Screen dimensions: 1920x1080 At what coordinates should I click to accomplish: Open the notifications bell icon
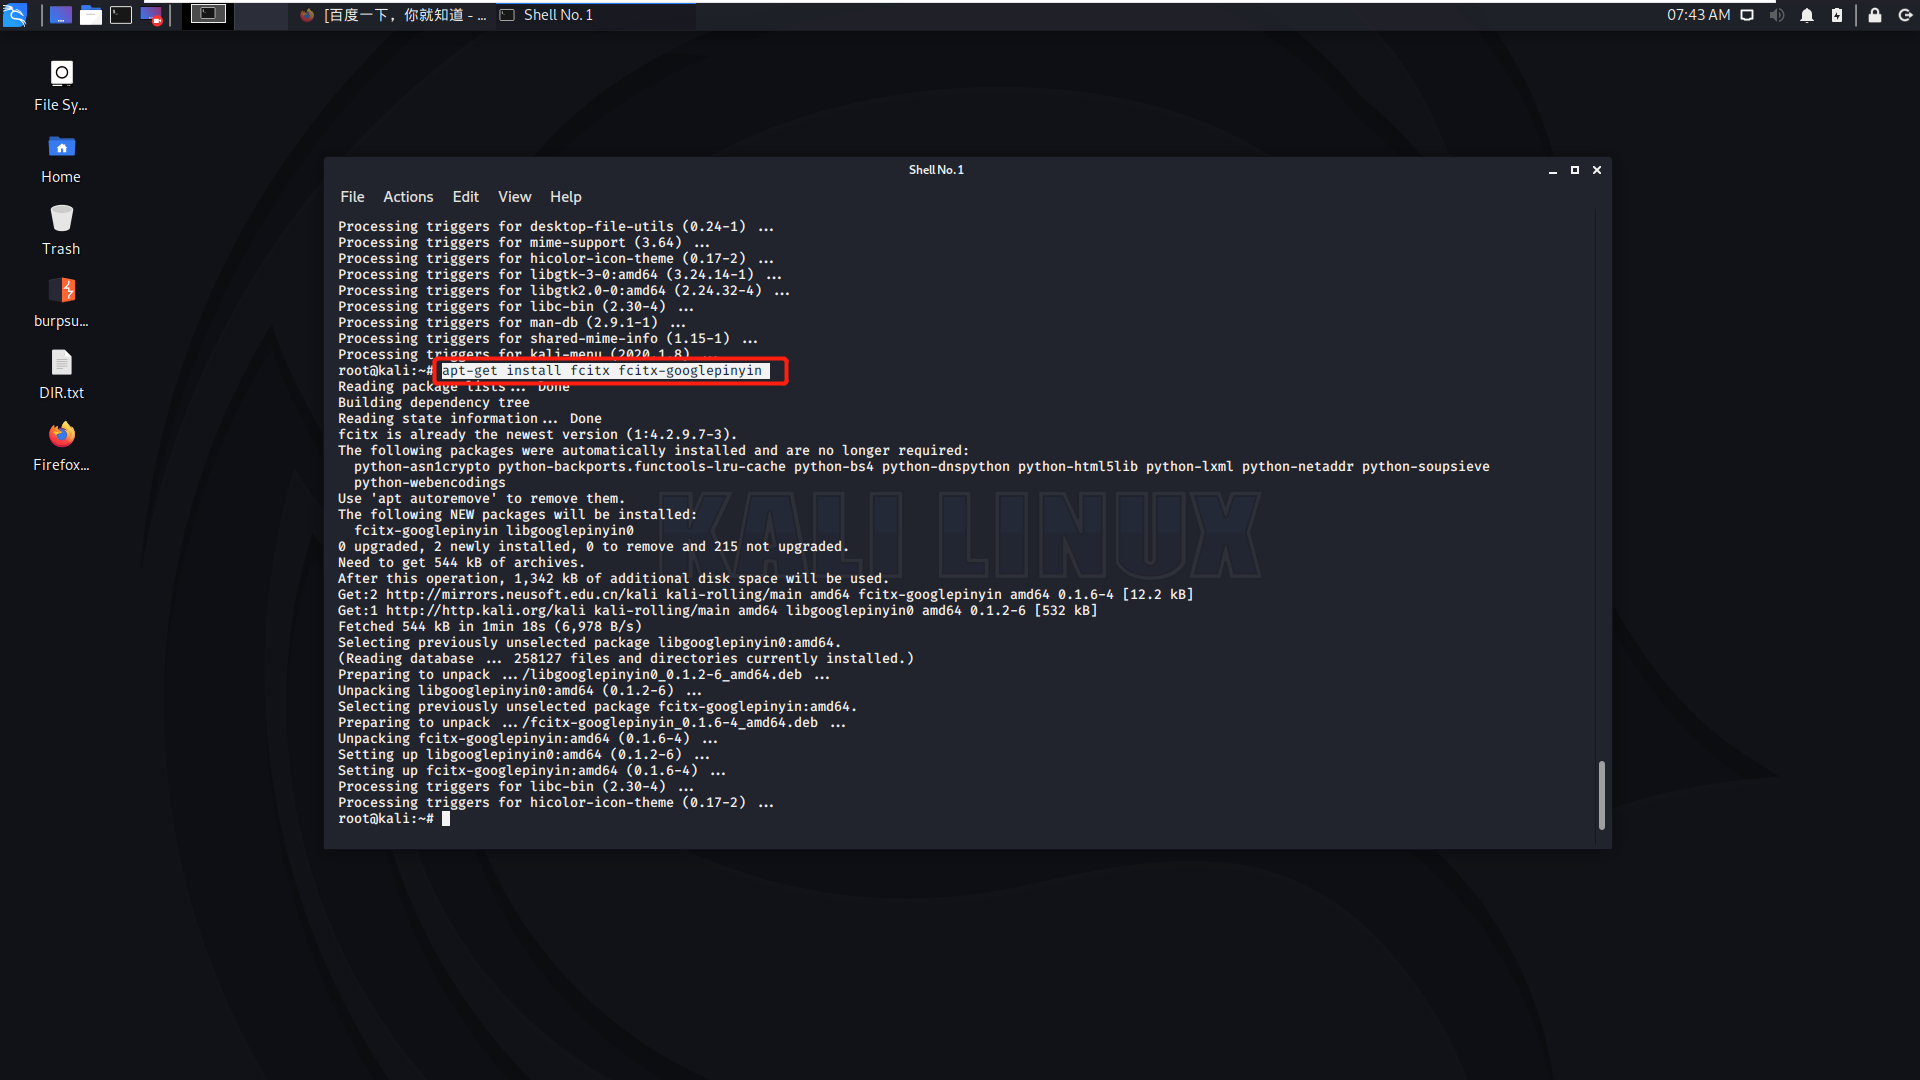pyautogui.click(x=1807, y=15)
